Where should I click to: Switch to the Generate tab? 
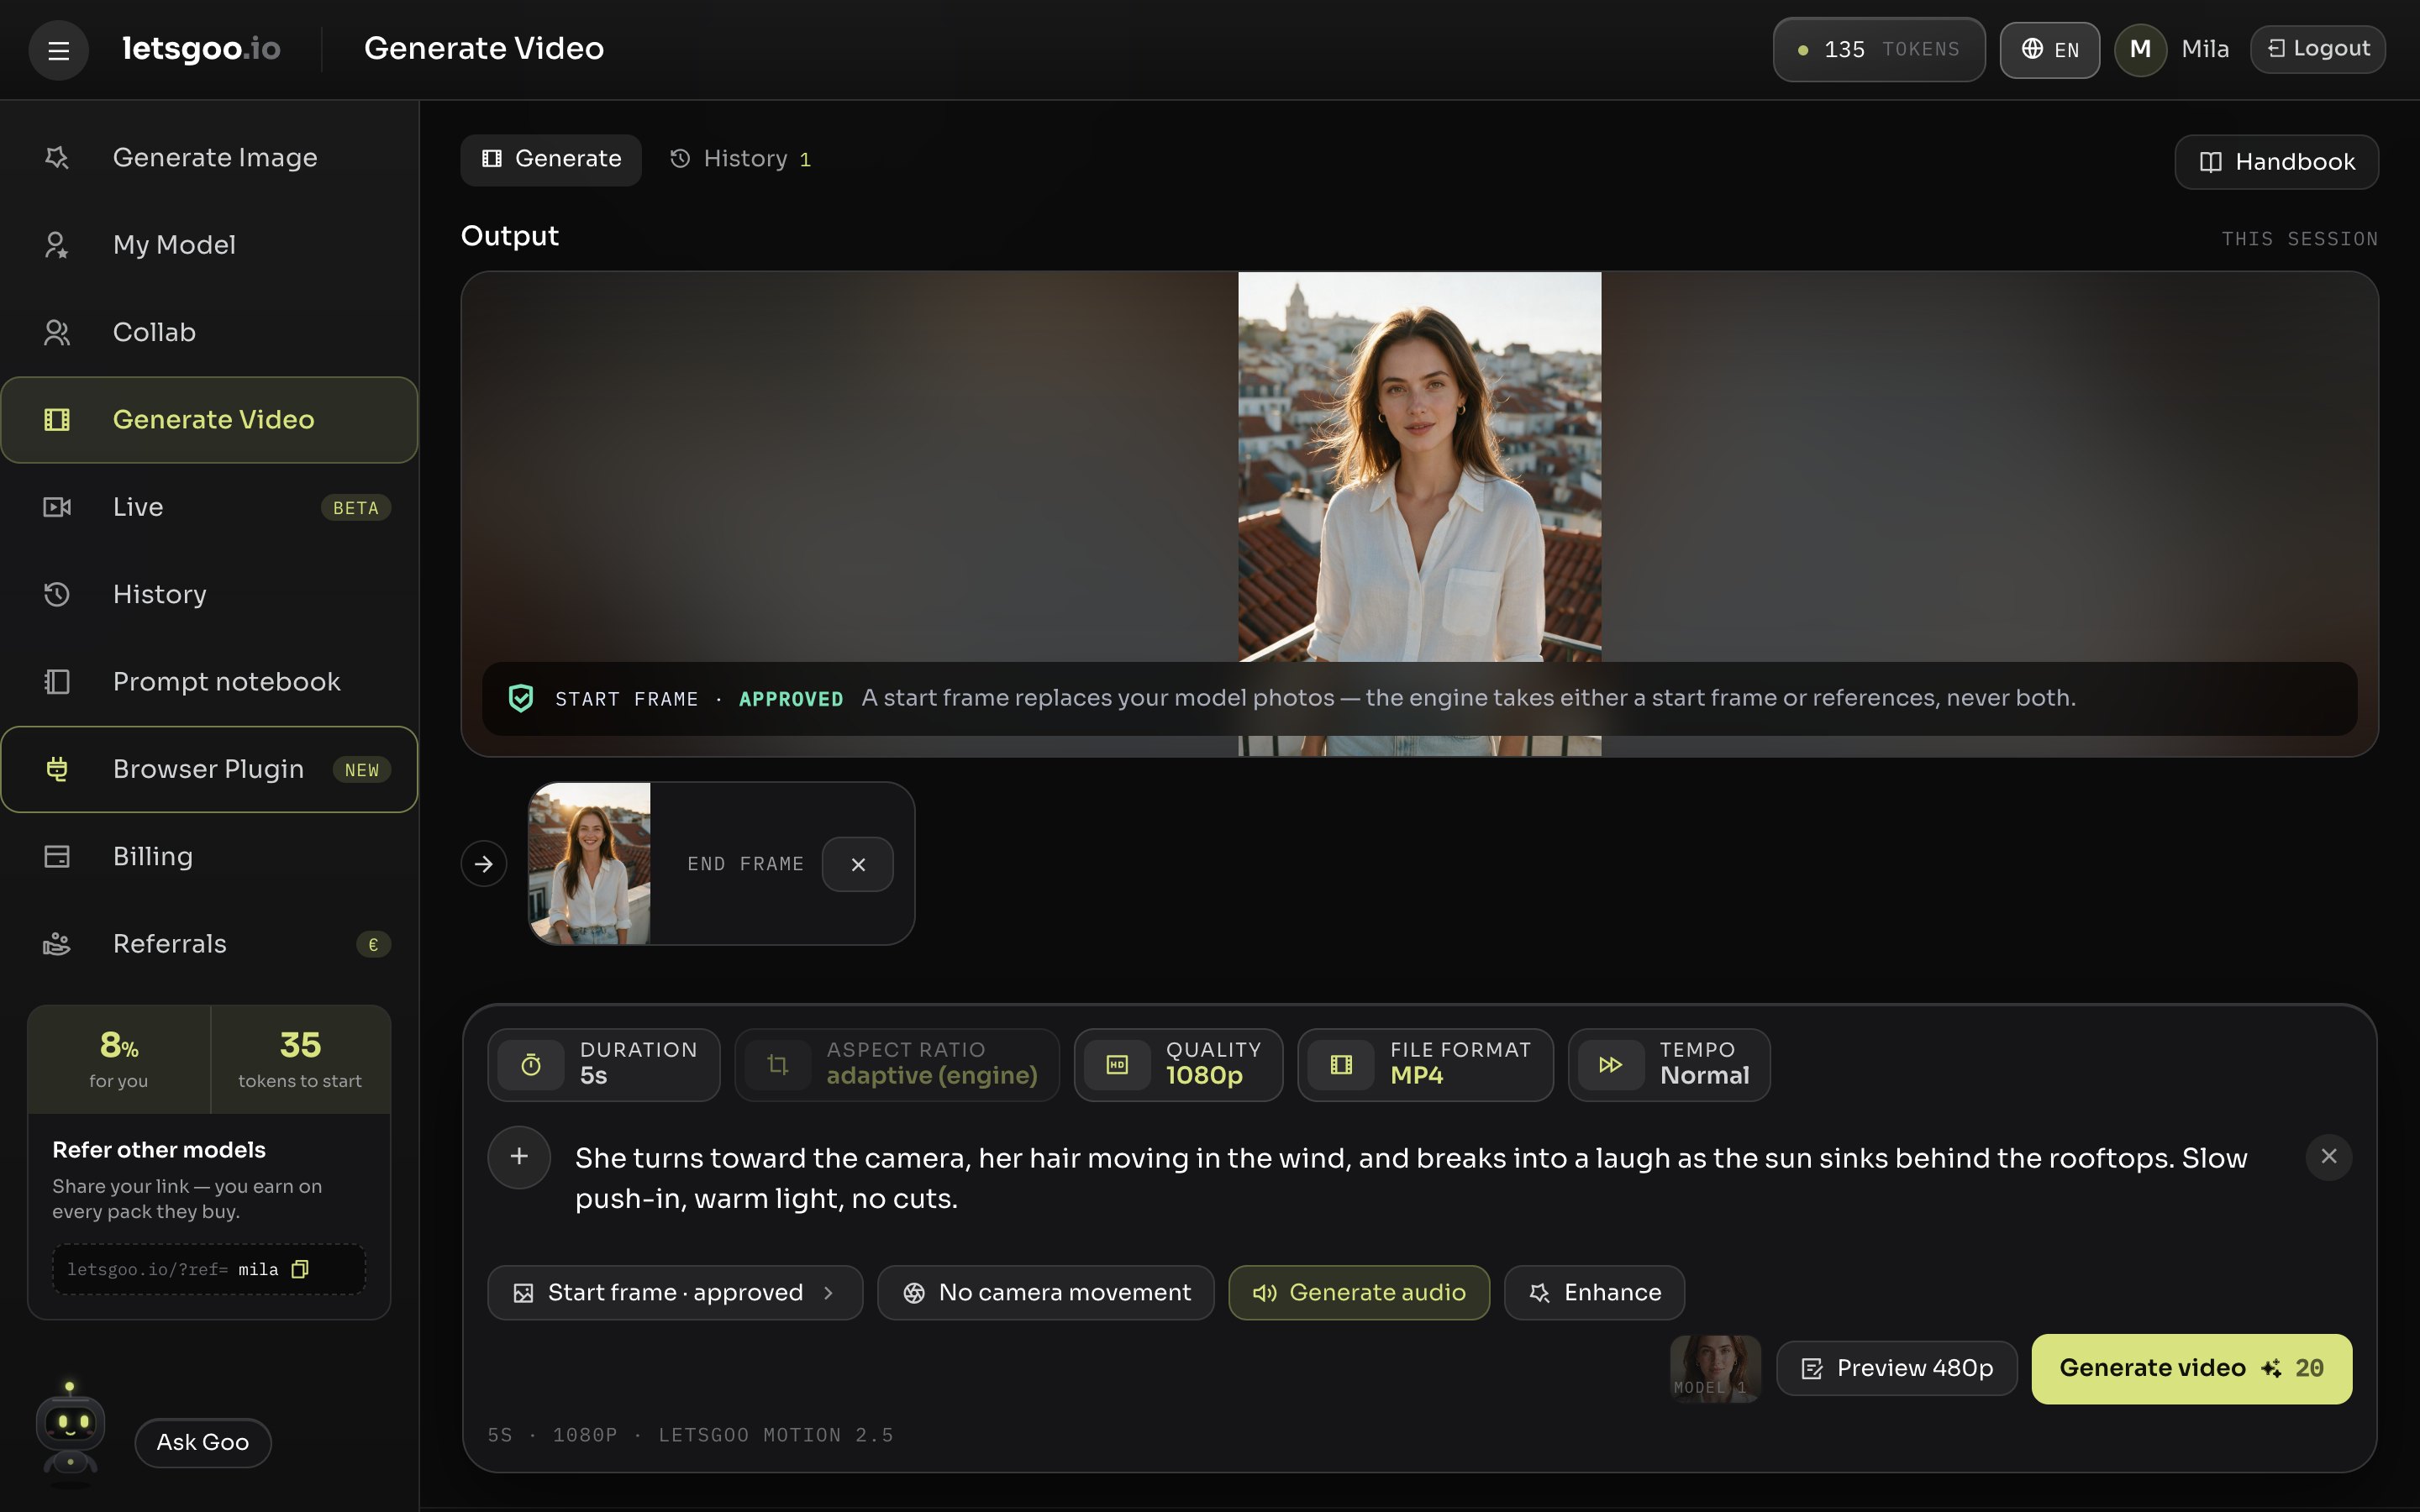tap(551, 159)
